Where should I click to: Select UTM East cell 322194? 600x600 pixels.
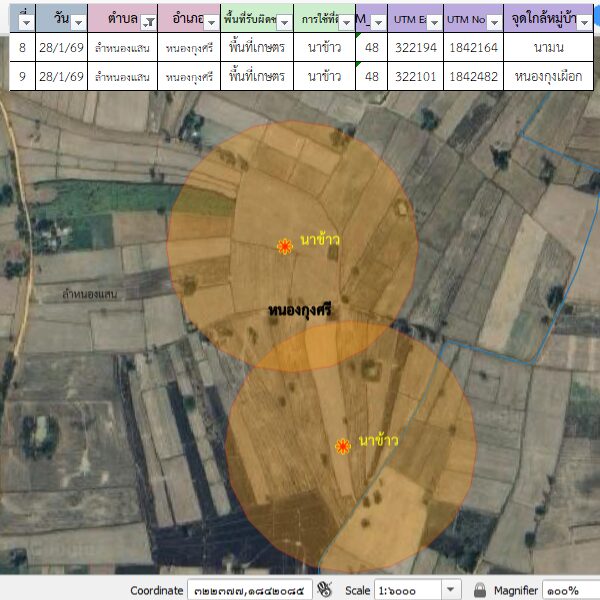415,47
